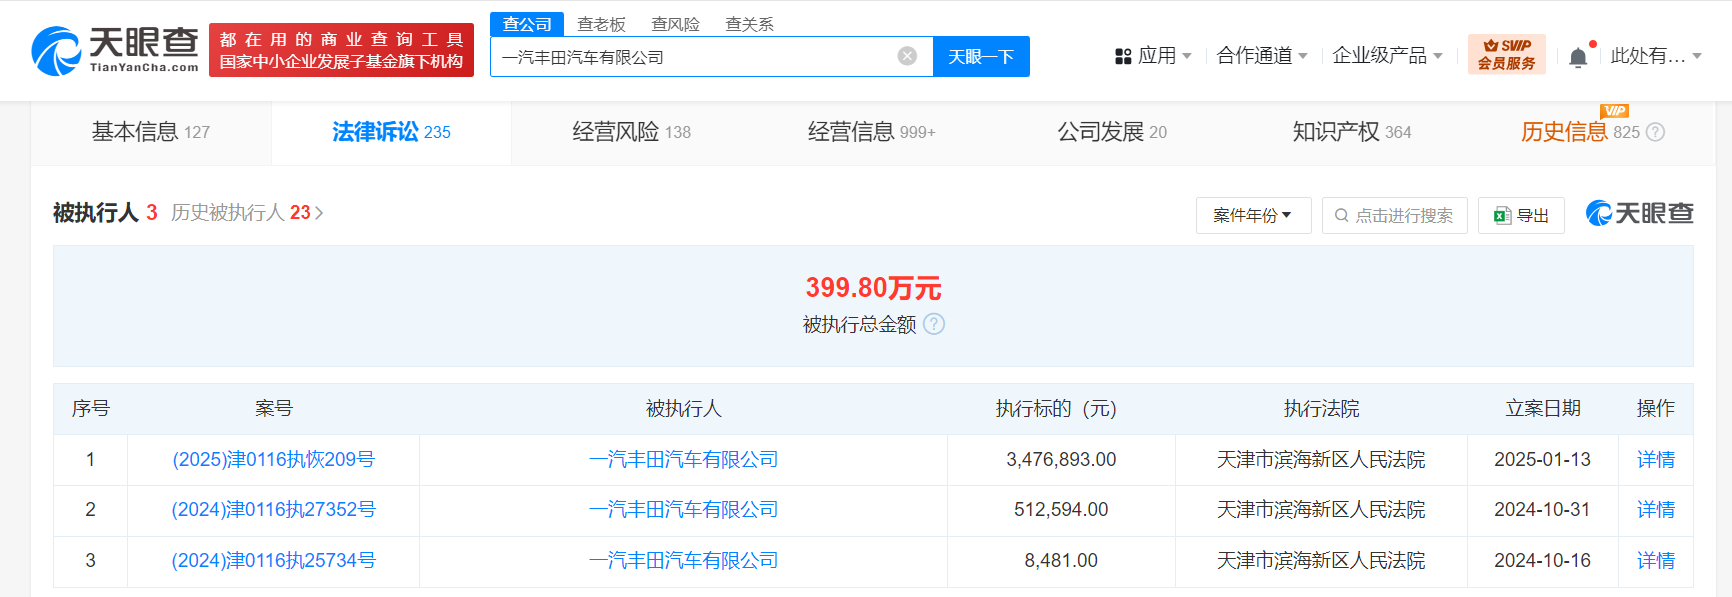
Task: Click the apps grid icon
Action: point(1123,57)
